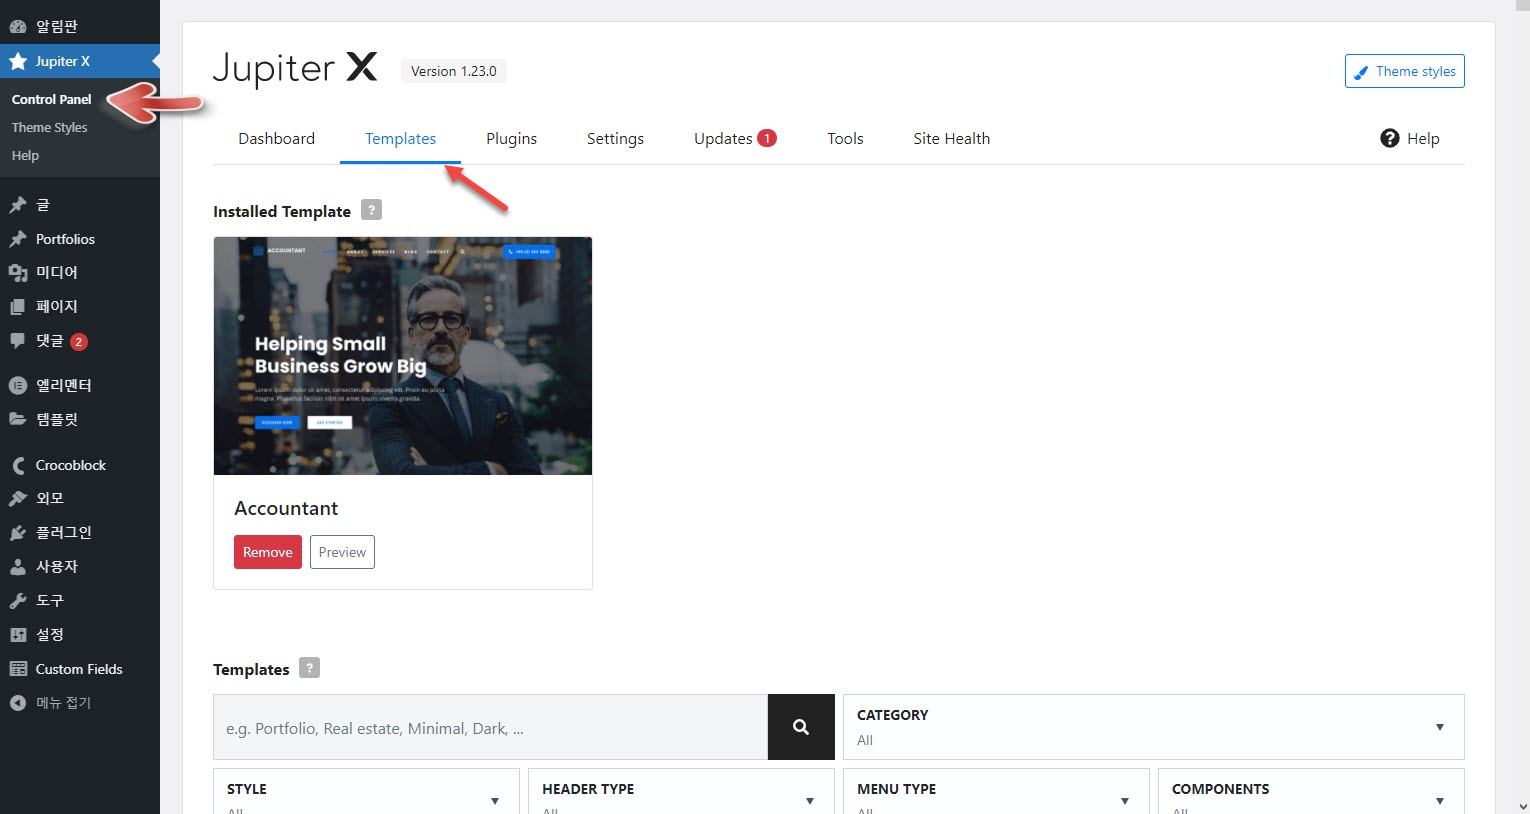The height and width of the screenshot is (814, 1530).
Task: Open the STYLE filter dropdown
Action: pyautogui.click(x=366, y=791)
